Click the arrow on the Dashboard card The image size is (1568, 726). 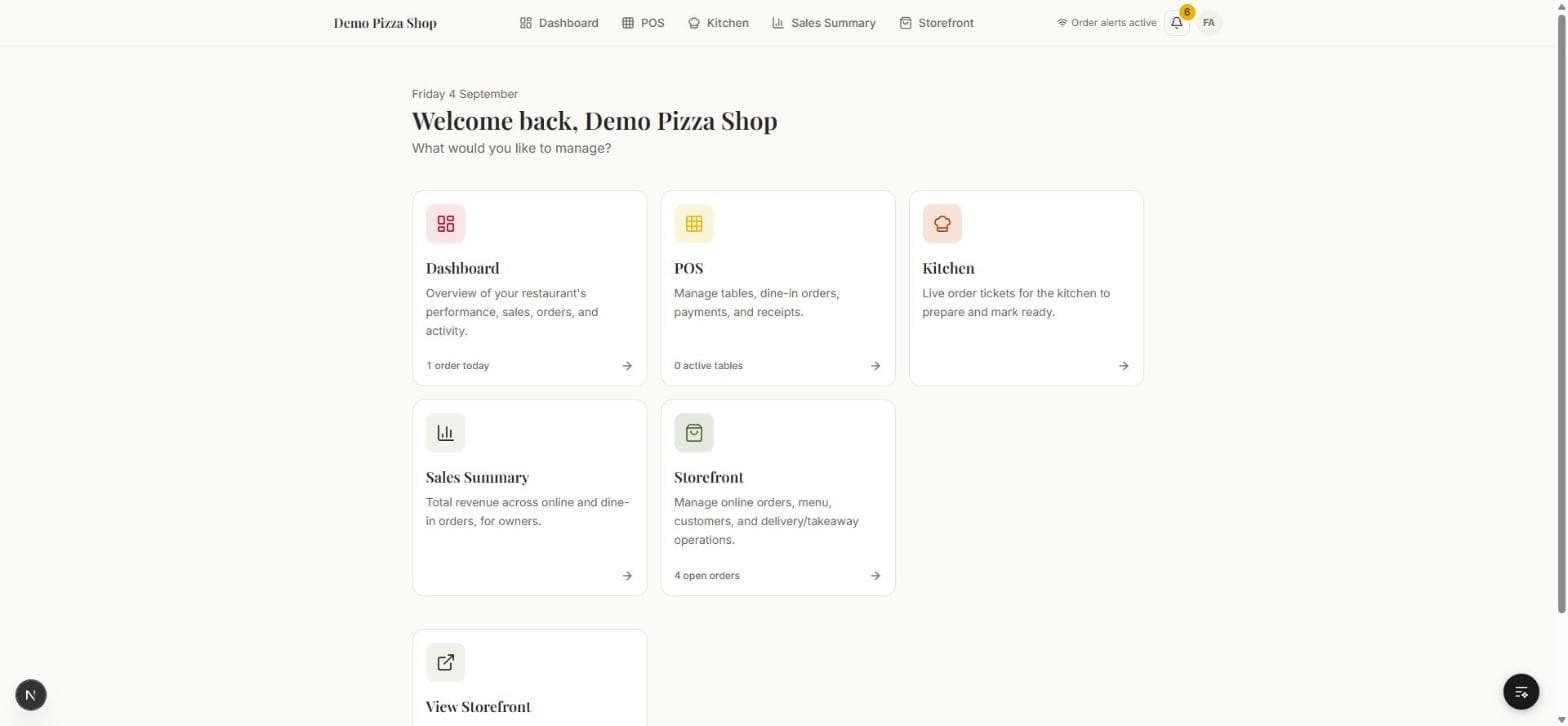point(627,366)
